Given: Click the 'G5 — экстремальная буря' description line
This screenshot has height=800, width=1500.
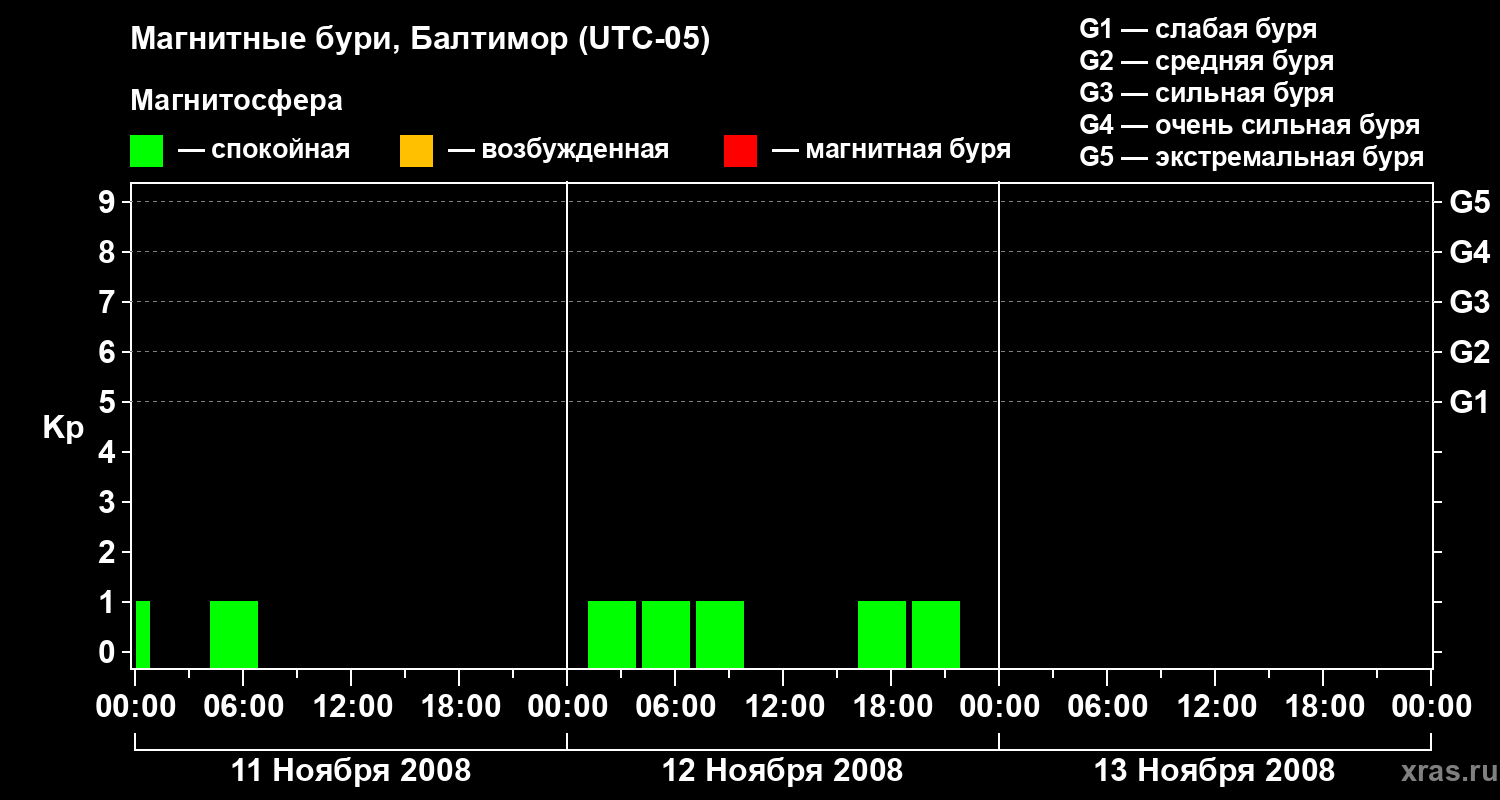Looking at the screenshot, I should point(1252,157).
